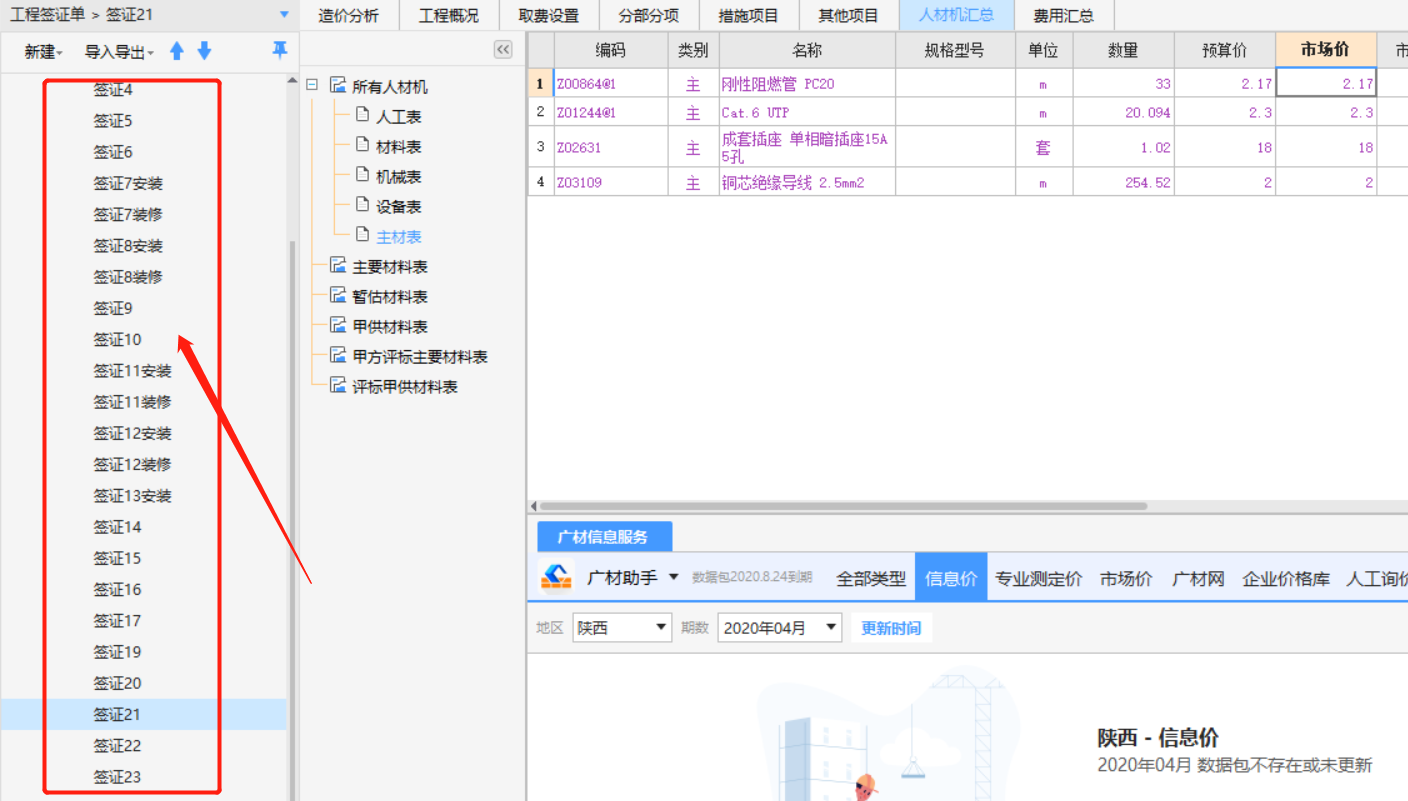Viewport: 1408px width, 801px height.
Task: Click the code cell Z02631
Action: (x=611, y=147)
